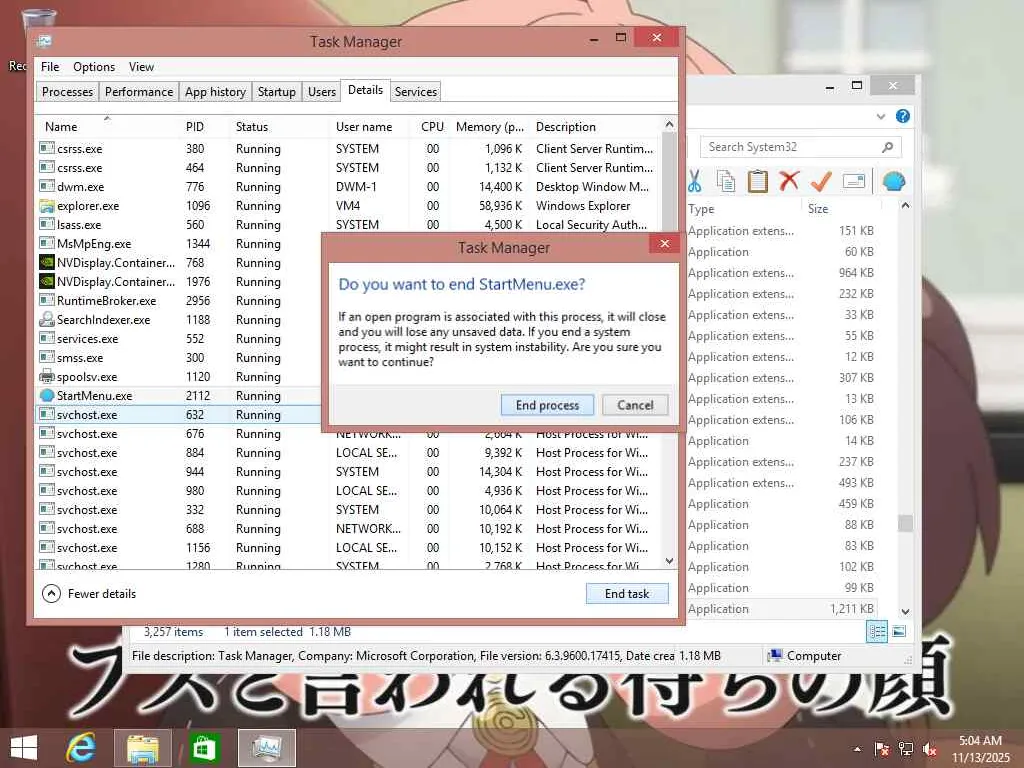1024x768 pixels.
Task: Click the Cut scissors icon in Explorer
Action: (x=694, y=181)
